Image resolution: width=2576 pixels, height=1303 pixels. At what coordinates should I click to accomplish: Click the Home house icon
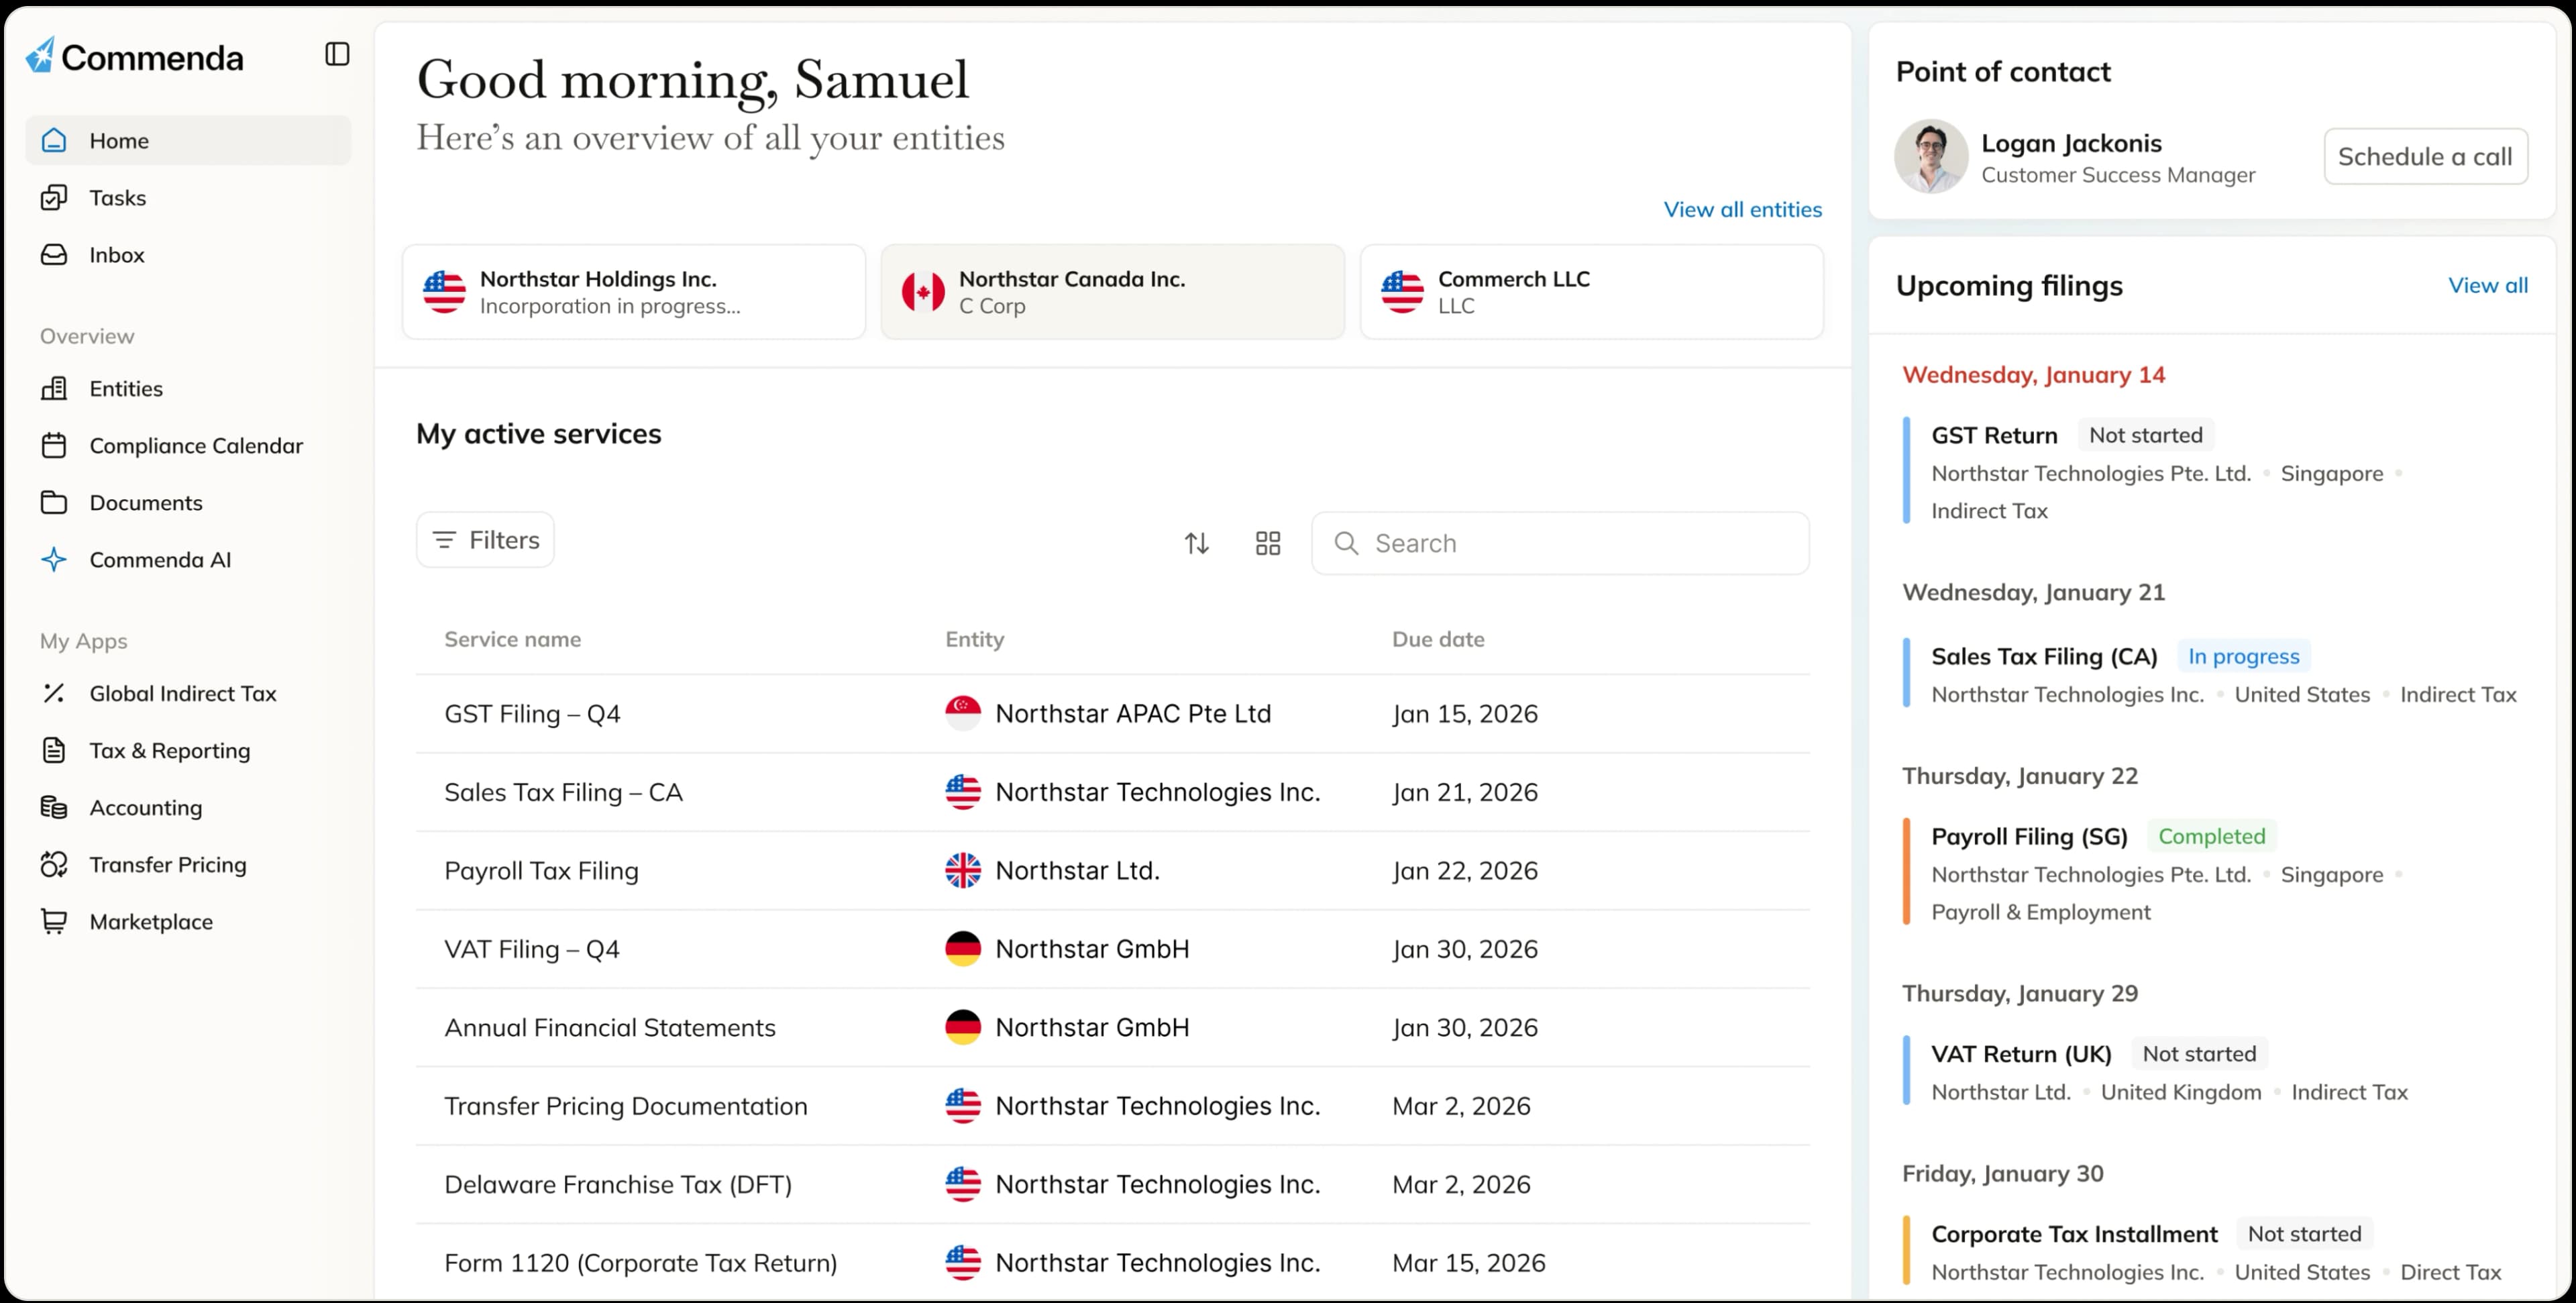(x=54, y=141)
